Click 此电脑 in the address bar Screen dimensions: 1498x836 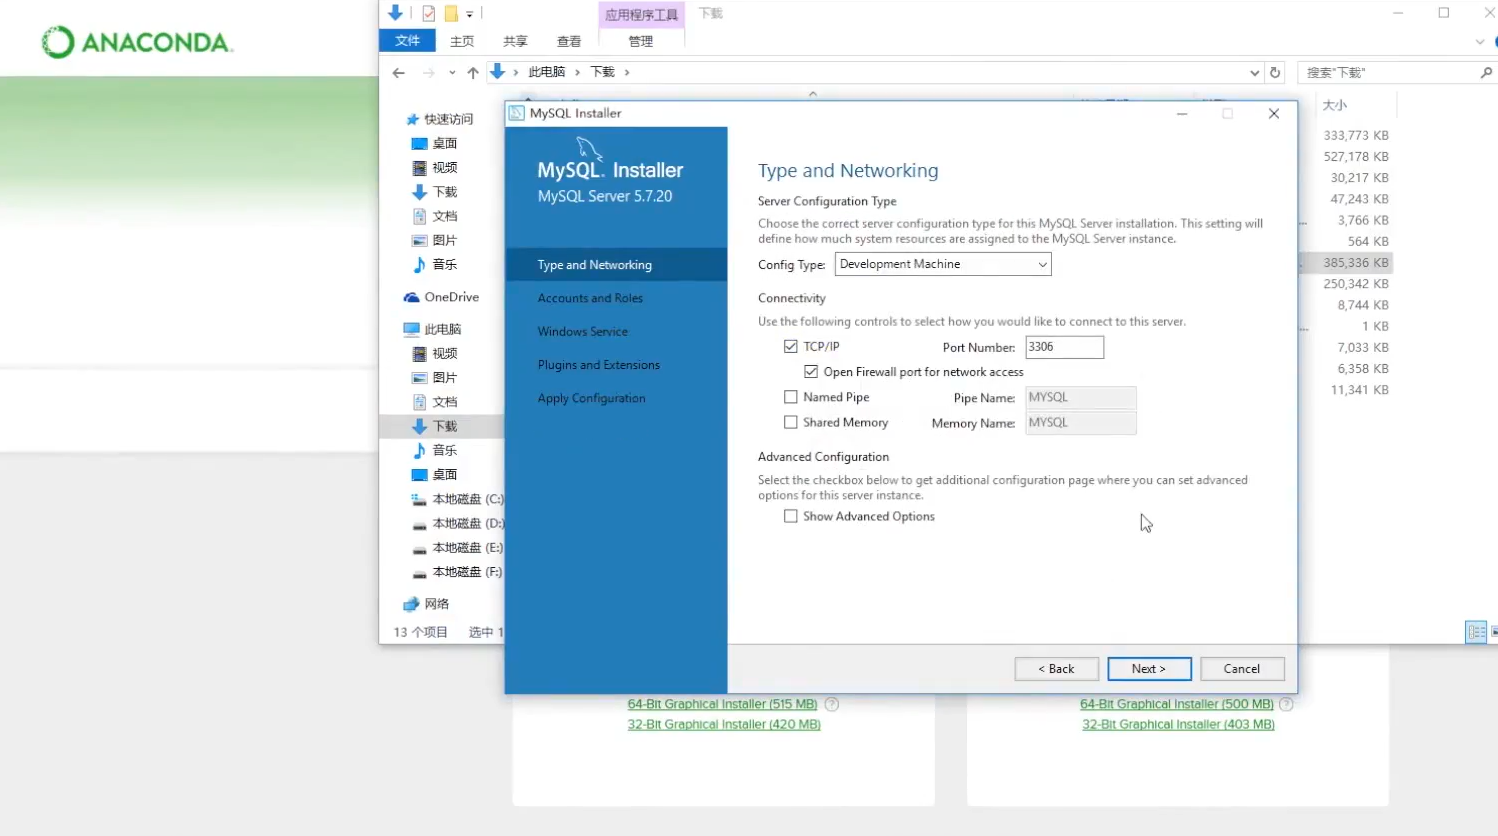(x=547, y=72)
